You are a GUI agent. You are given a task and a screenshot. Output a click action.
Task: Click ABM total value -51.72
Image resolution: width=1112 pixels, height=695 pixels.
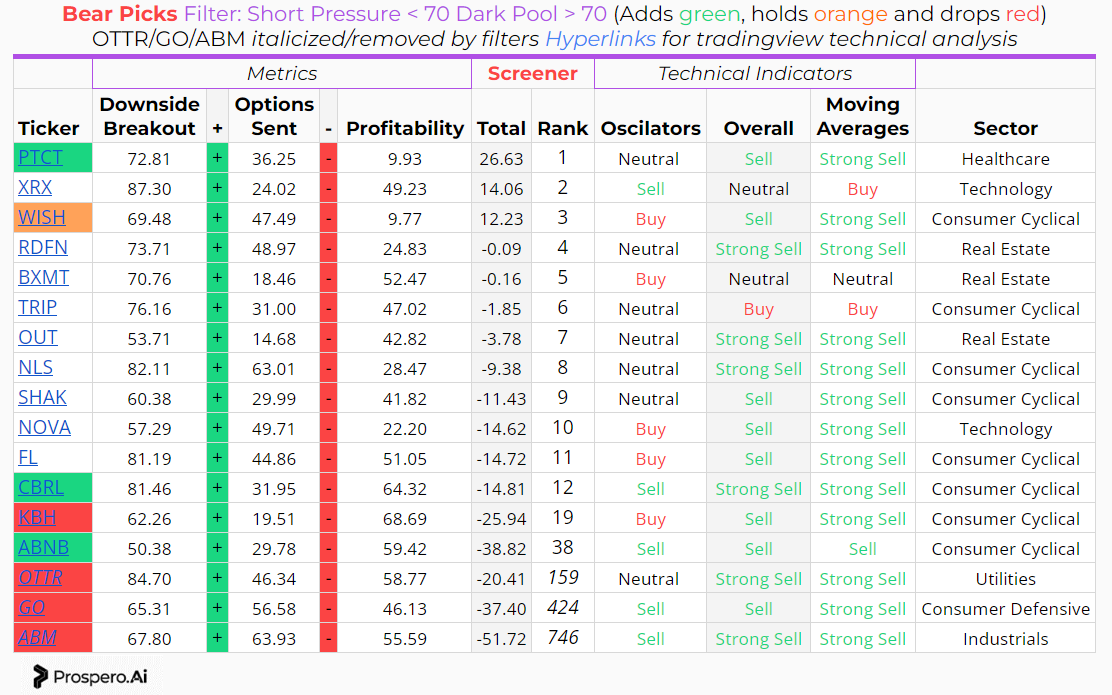click(501, 639)
